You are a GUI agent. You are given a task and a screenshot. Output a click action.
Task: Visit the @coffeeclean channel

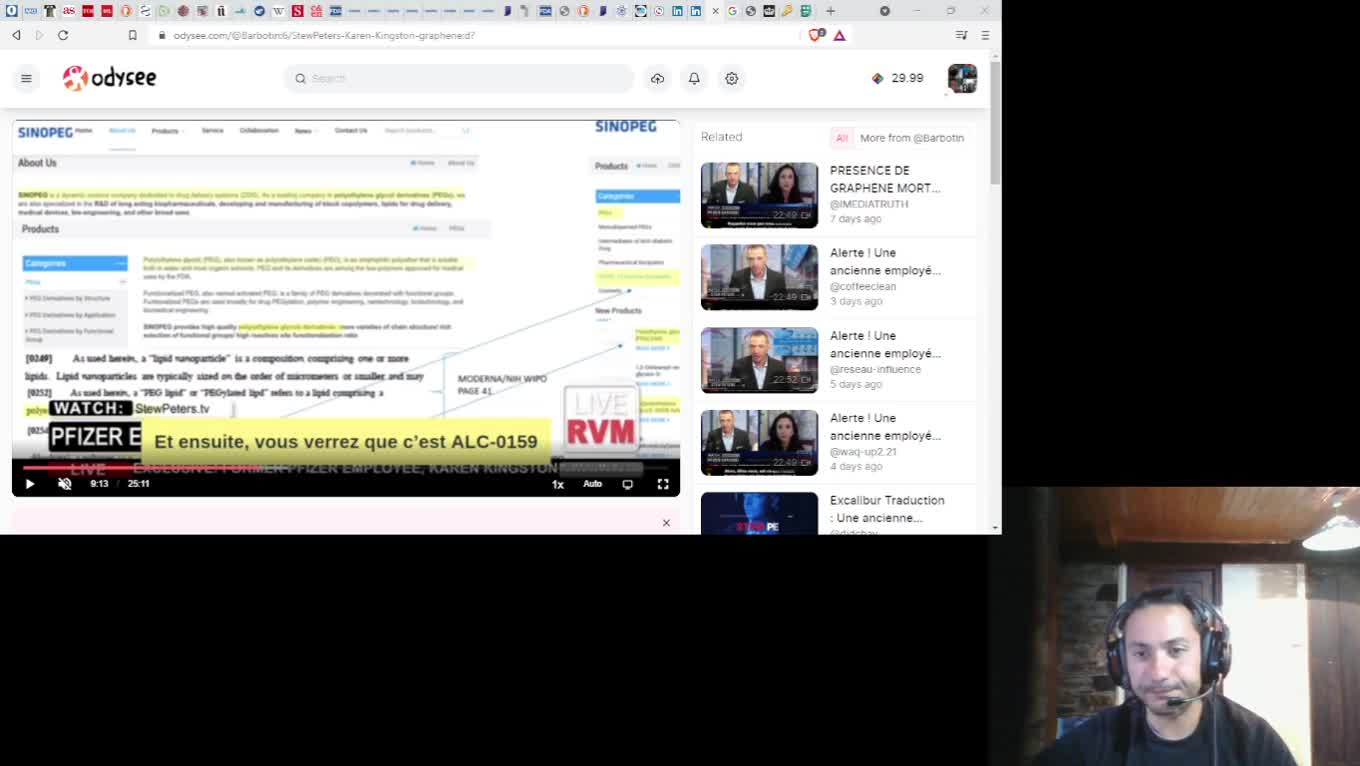coord(863,286)
